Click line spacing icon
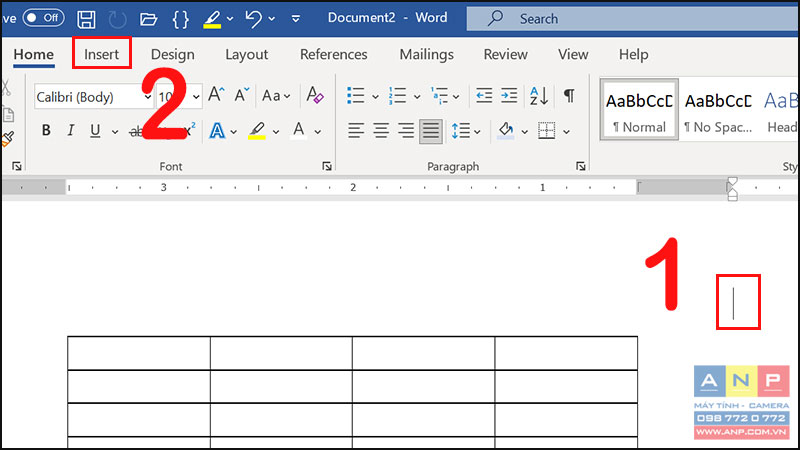 [461, 131]
